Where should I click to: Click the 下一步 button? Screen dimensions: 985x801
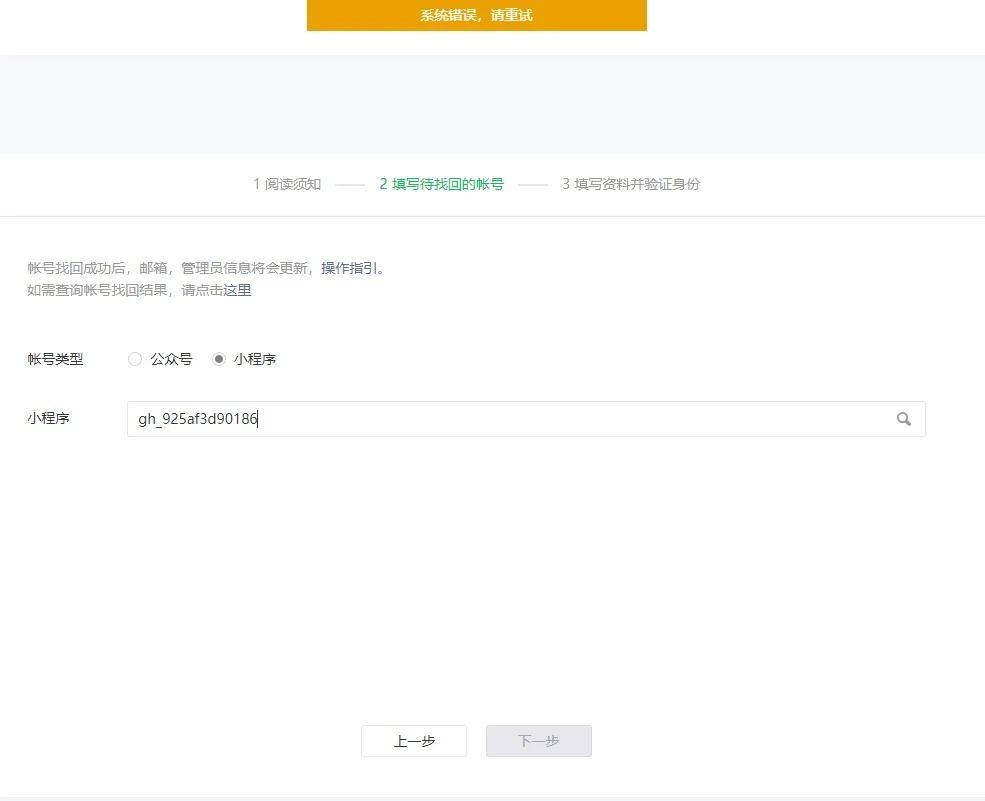539,741
